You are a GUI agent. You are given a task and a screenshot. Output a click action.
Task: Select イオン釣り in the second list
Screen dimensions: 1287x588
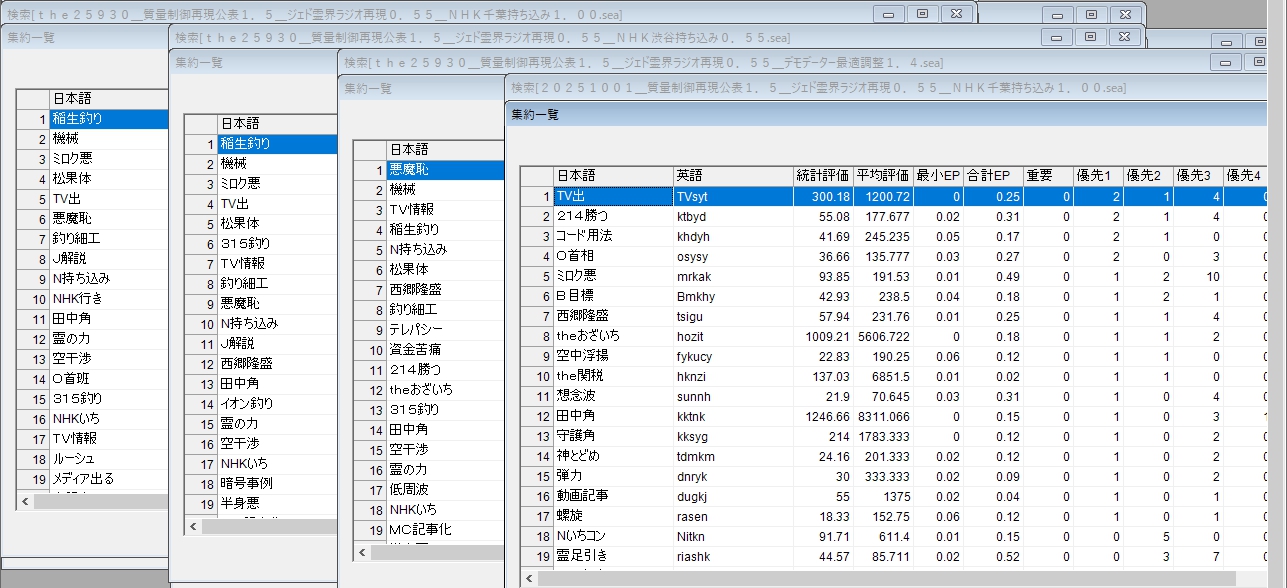pos(276,404)
